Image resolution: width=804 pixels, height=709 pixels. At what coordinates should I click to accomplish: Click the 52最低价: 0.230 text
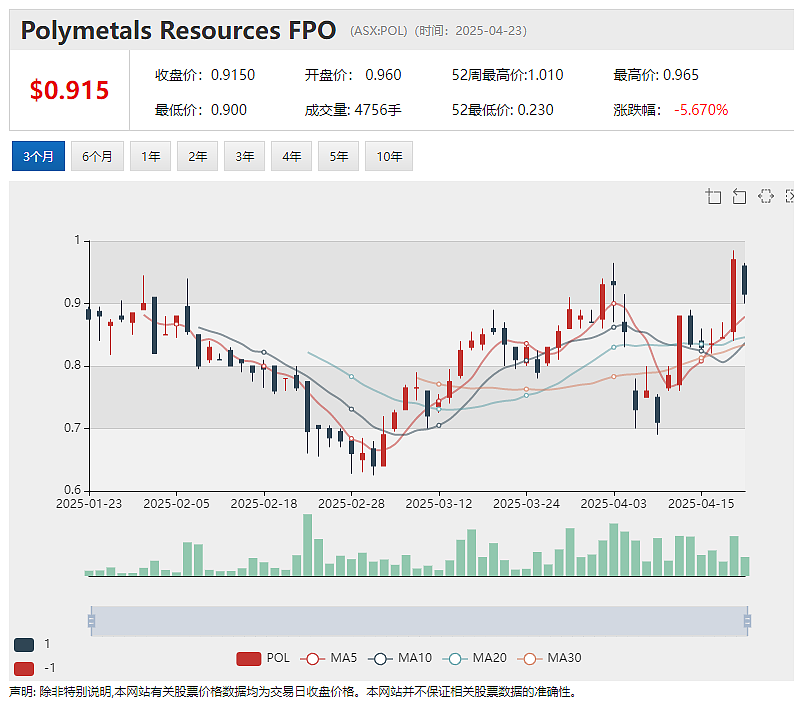[x=502, y=110]
